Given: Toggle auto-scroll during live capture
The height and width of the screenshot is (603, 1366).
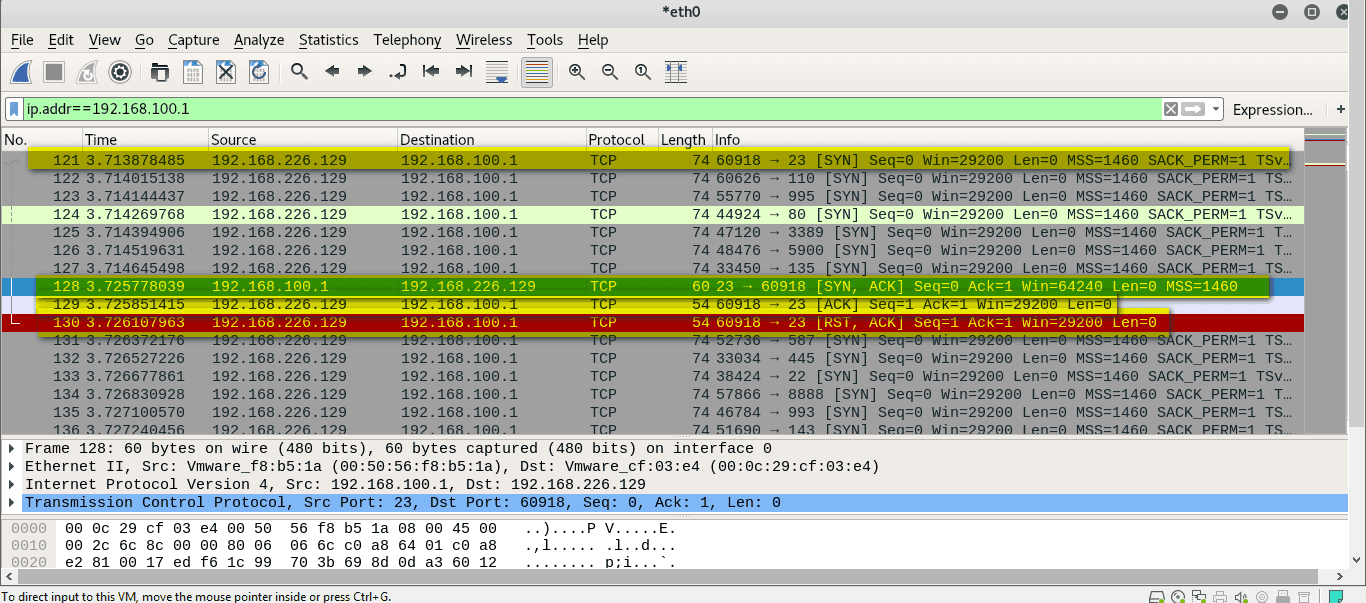Looking at the screenshot, I should click(x=497, y=71).
